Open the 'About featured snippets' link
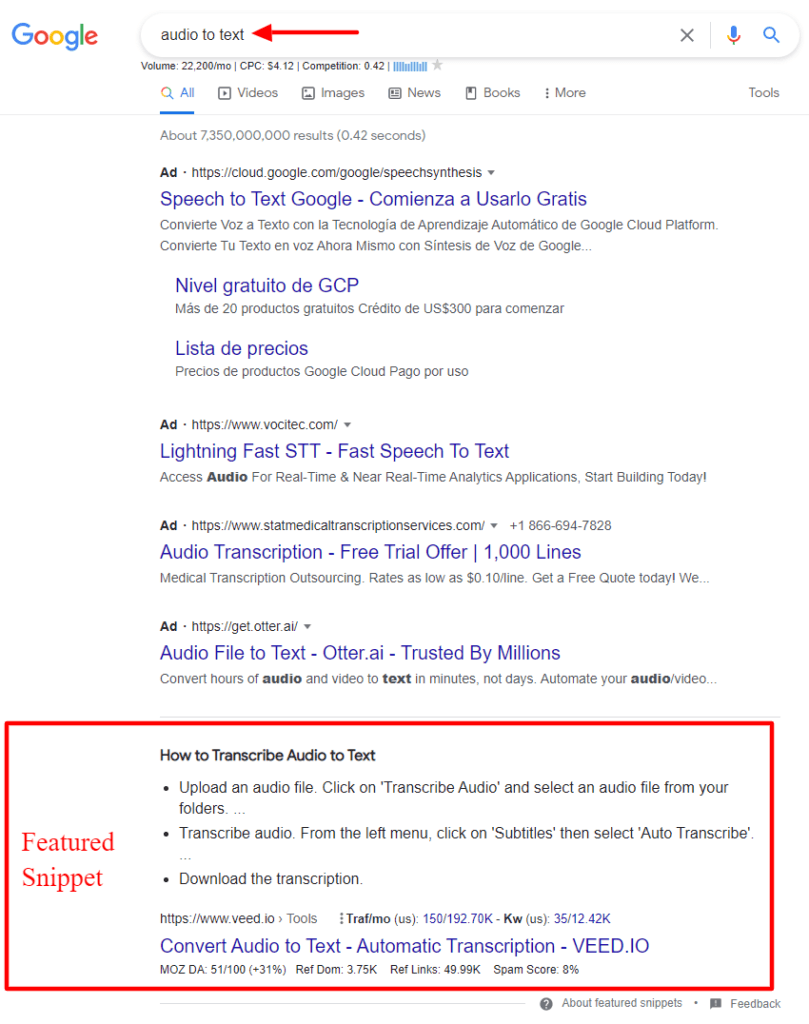The height and width of the screenshot is (1024, 809). [x=622, y=1003]
